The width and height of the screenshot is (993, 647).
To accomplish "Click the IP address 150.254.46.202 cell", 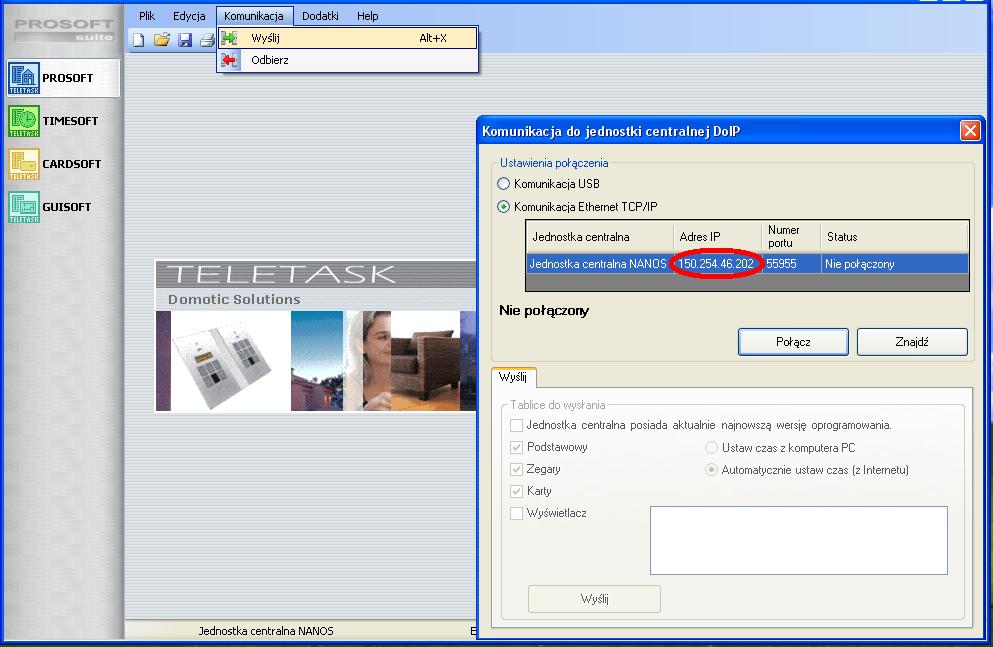I will pos(716,264).
